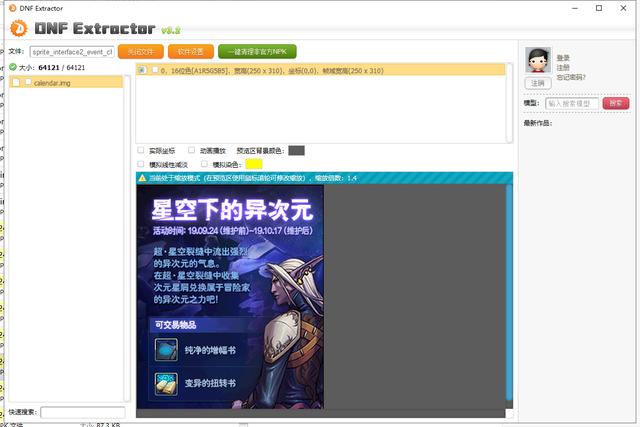Tick the second checkbox next to calendar.img
Screen dimensions: 640x427
28,82
